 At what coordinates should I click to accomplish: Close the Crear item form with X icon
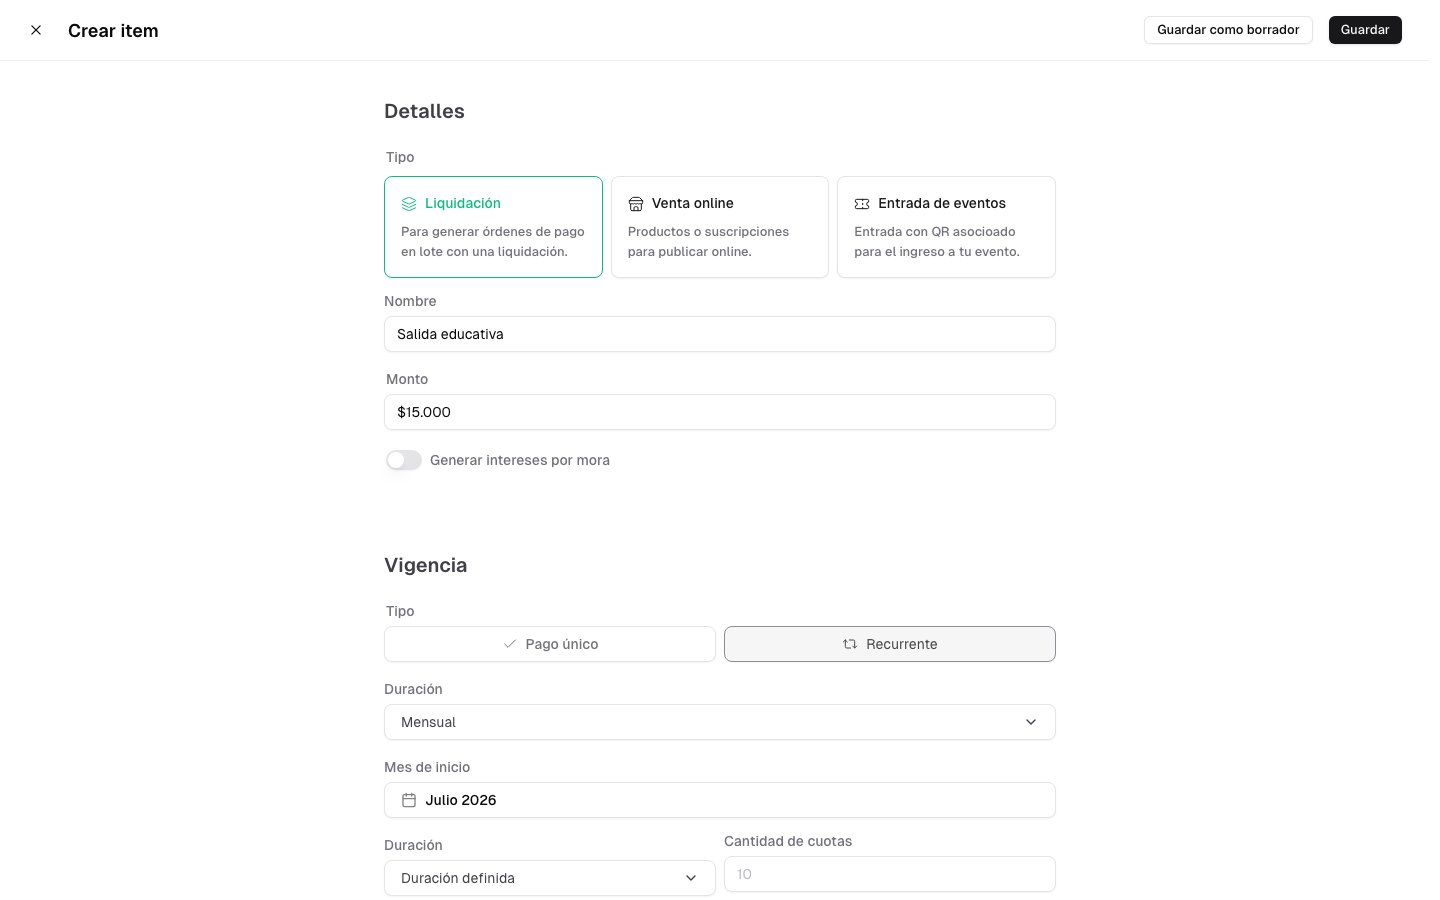(36, 30)
